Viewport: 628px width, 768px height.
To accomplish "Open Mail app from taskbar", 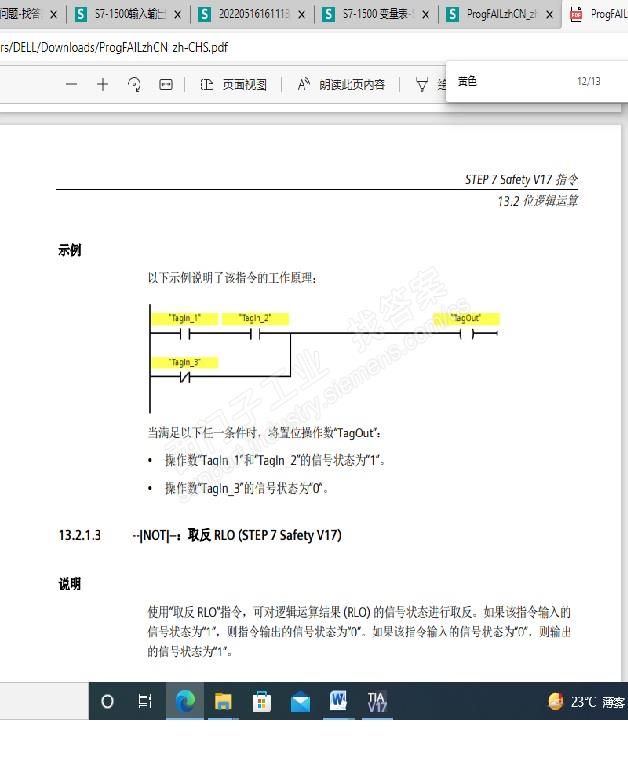I will coord(300,701).
